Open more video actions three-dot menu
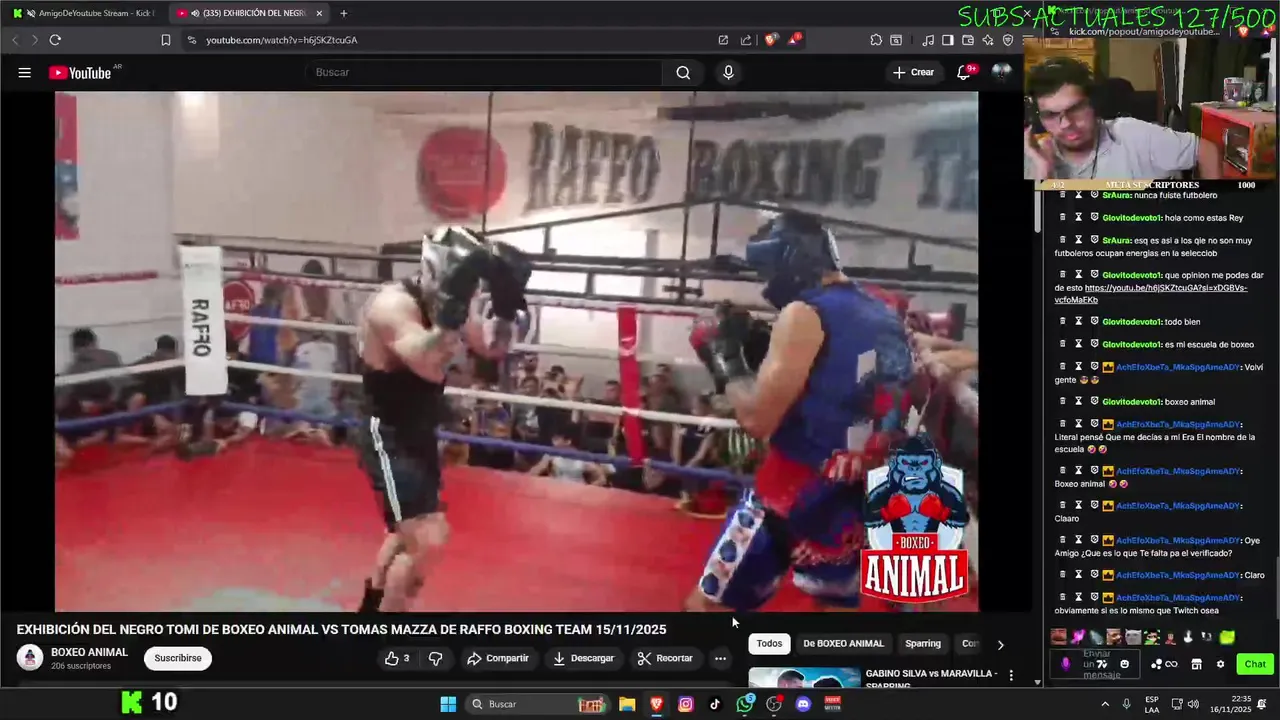Screen dimensions: 1280x720 [x=720, y=658]
